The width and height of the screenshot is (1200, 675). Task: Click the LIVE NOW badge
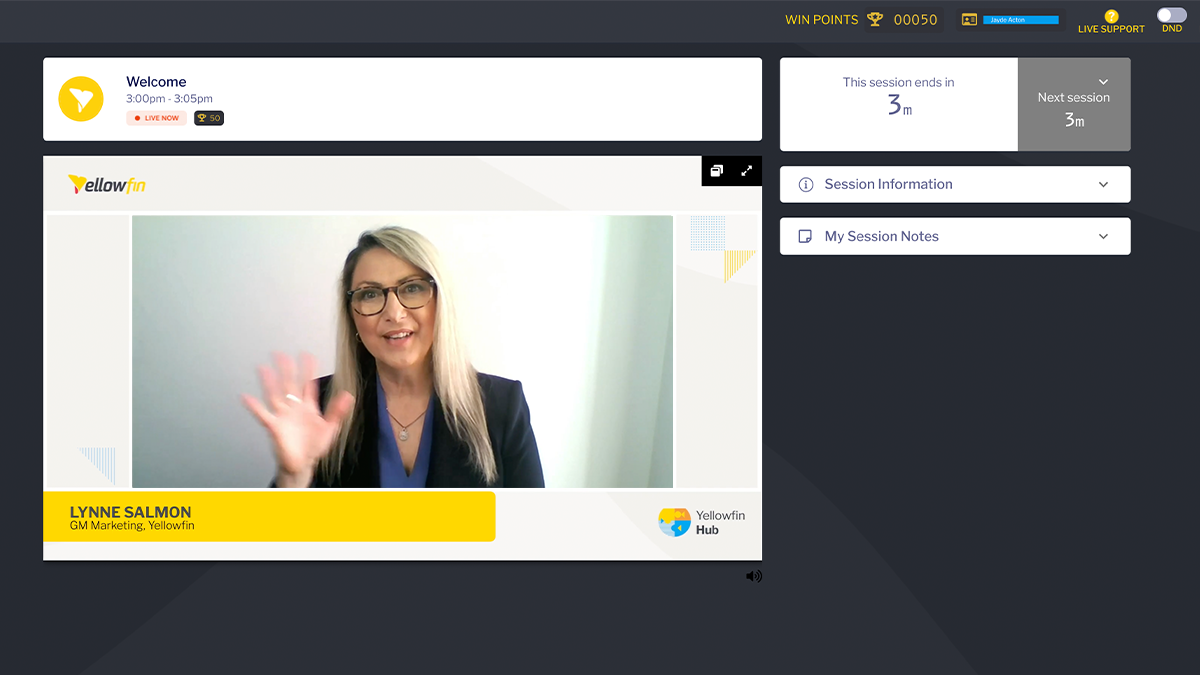coord(156,118)
